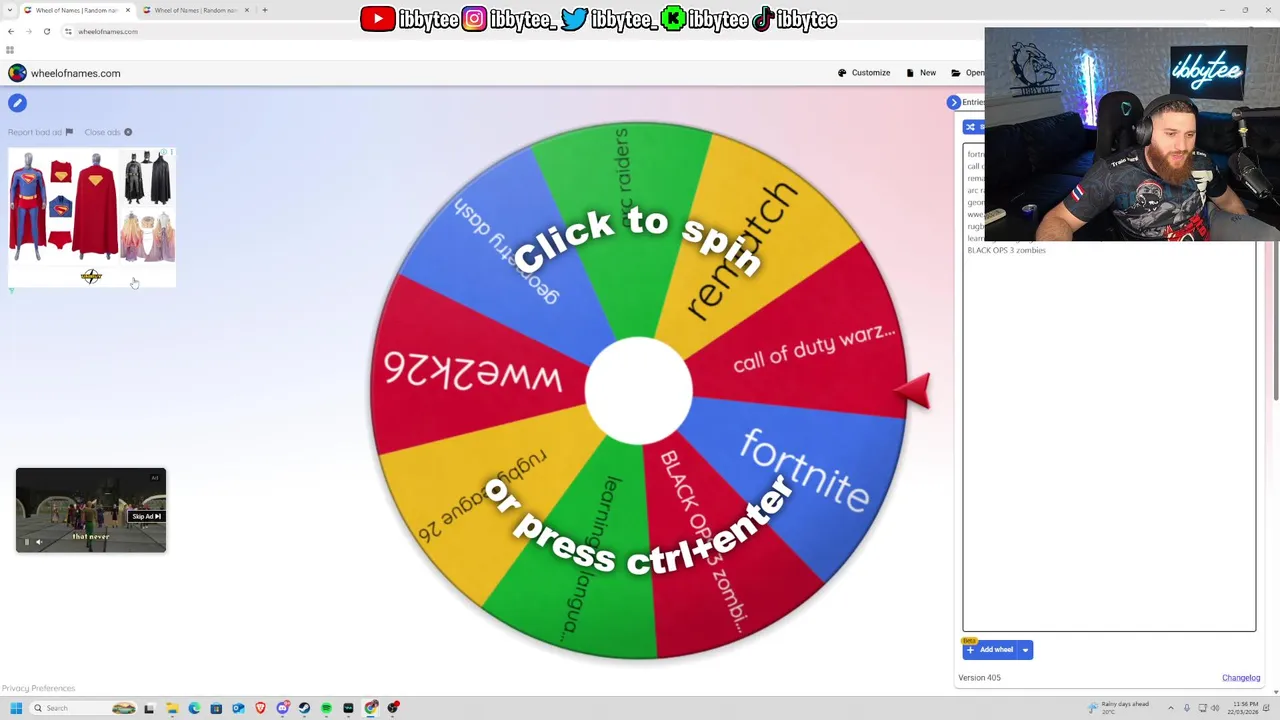Viewport: 1280px width, 720px height.
Task: Switch to the second Wheel of Names tab
Action: (x=195, y=10)
